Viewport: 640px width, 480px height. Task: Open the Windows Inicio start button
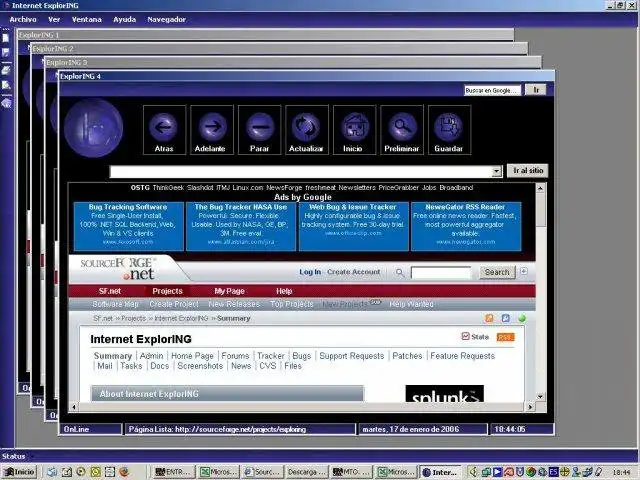coord(19,472)
